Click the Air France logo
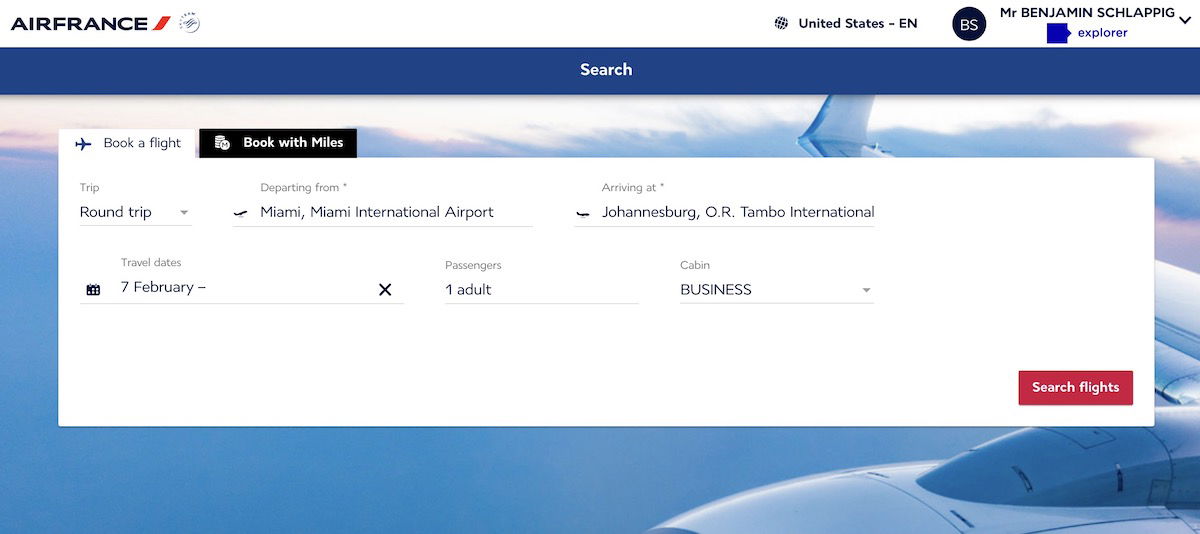This screenshot has width=1200, height=534. coord(91,23)
